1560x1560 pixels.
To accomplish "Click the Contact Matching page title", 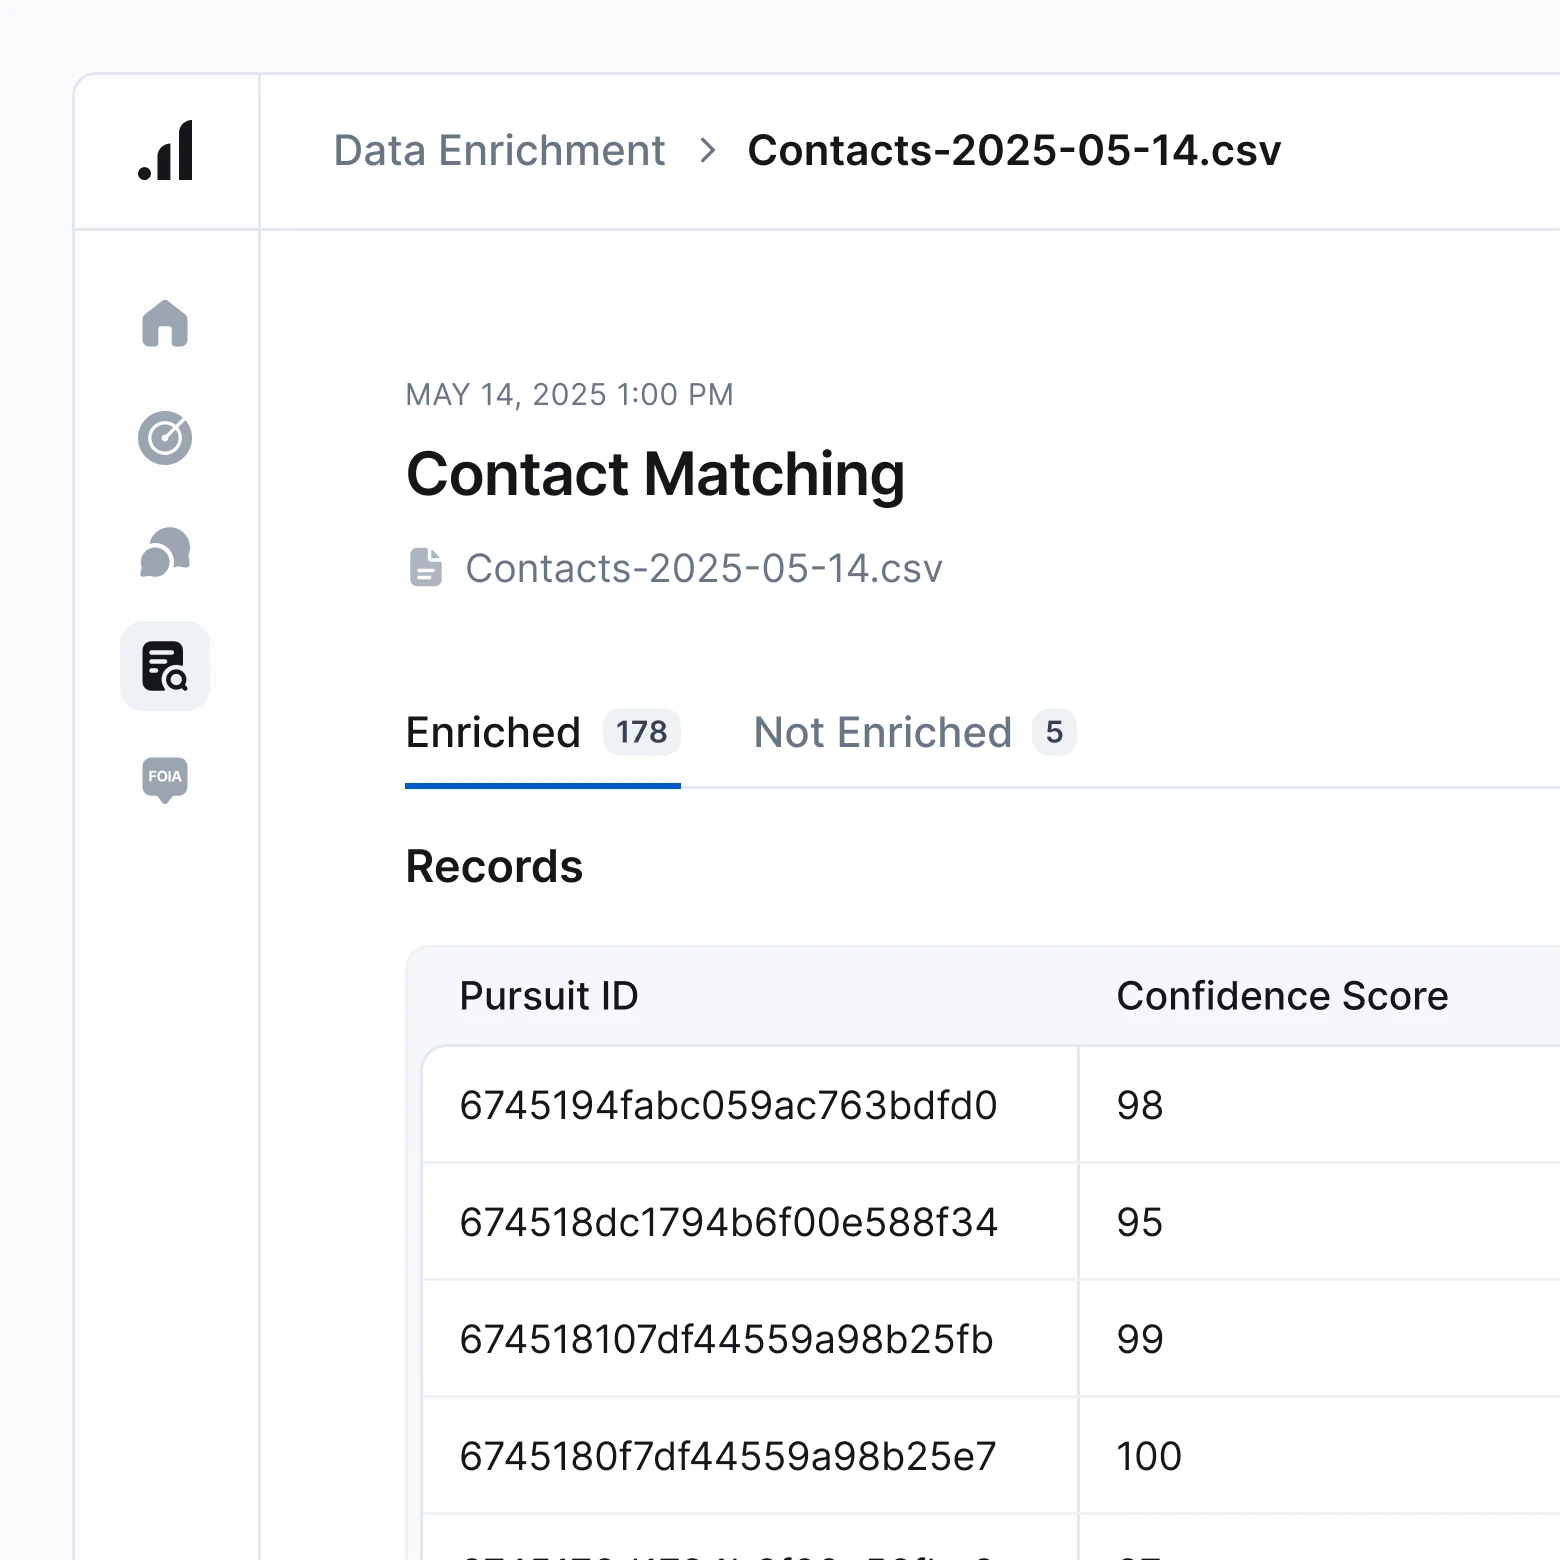I will [655, 474].
